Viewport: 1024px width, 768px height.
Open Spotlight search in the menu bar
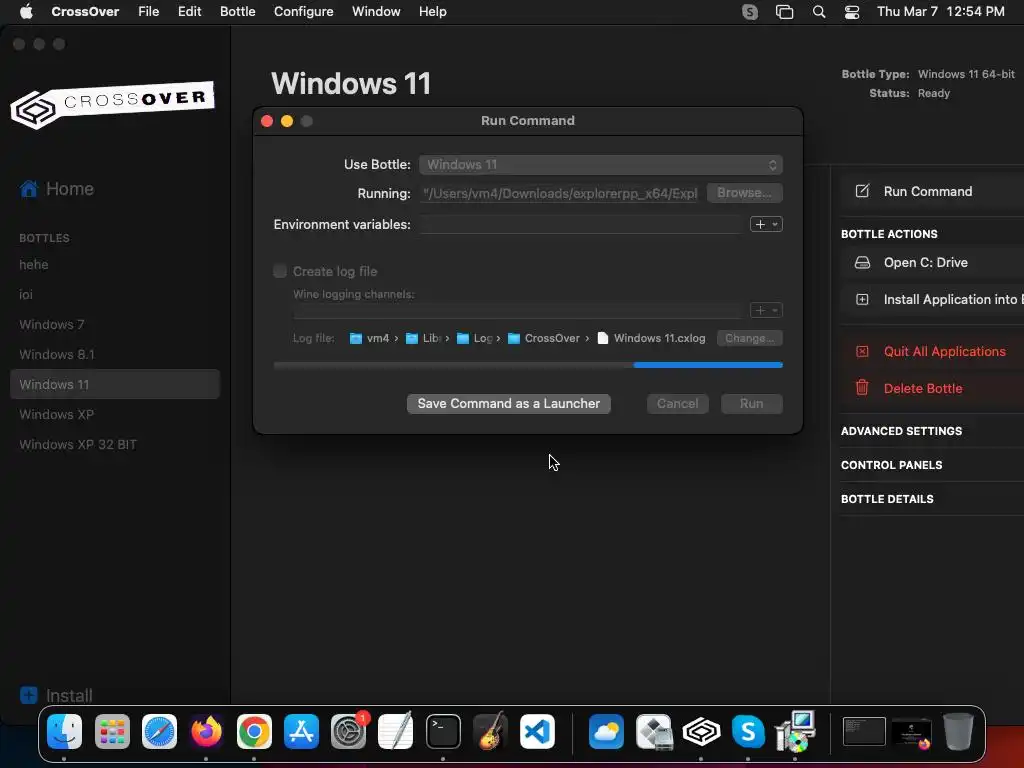818,12
